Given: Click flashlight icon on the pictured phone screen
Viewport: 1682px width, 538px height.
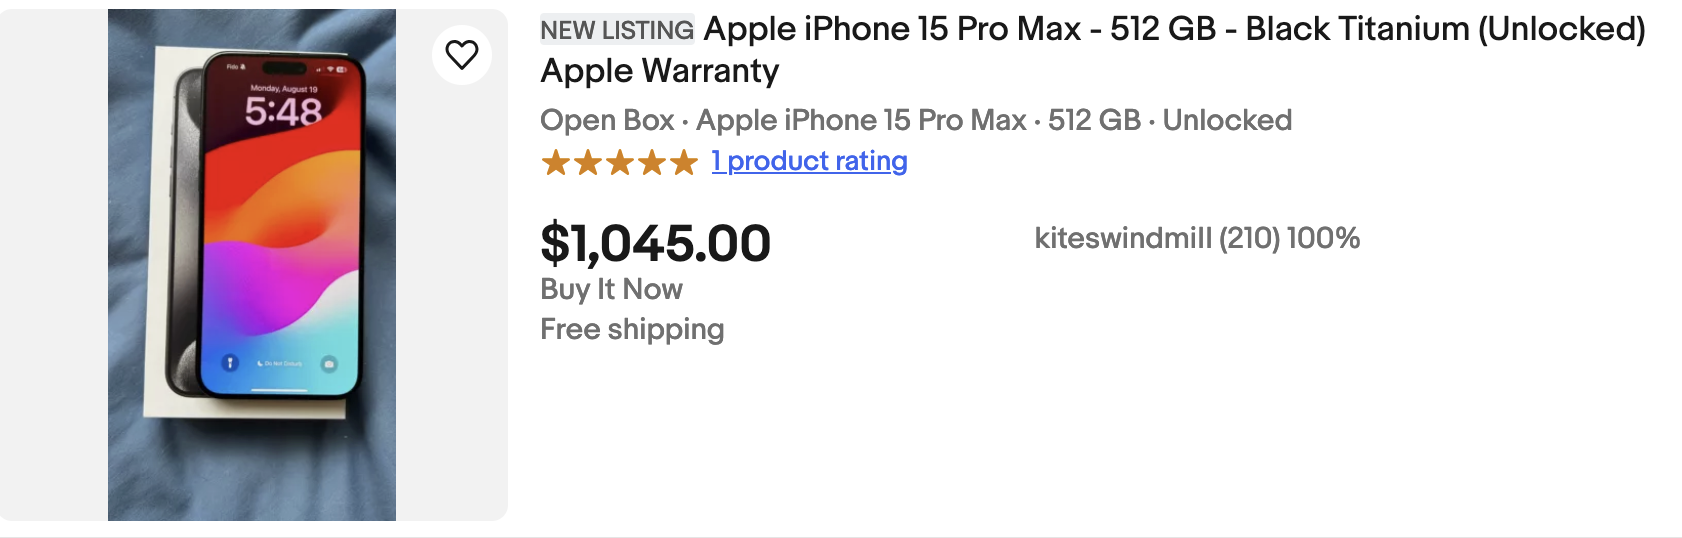Looking at the screenshot, I should click(230, 362).
